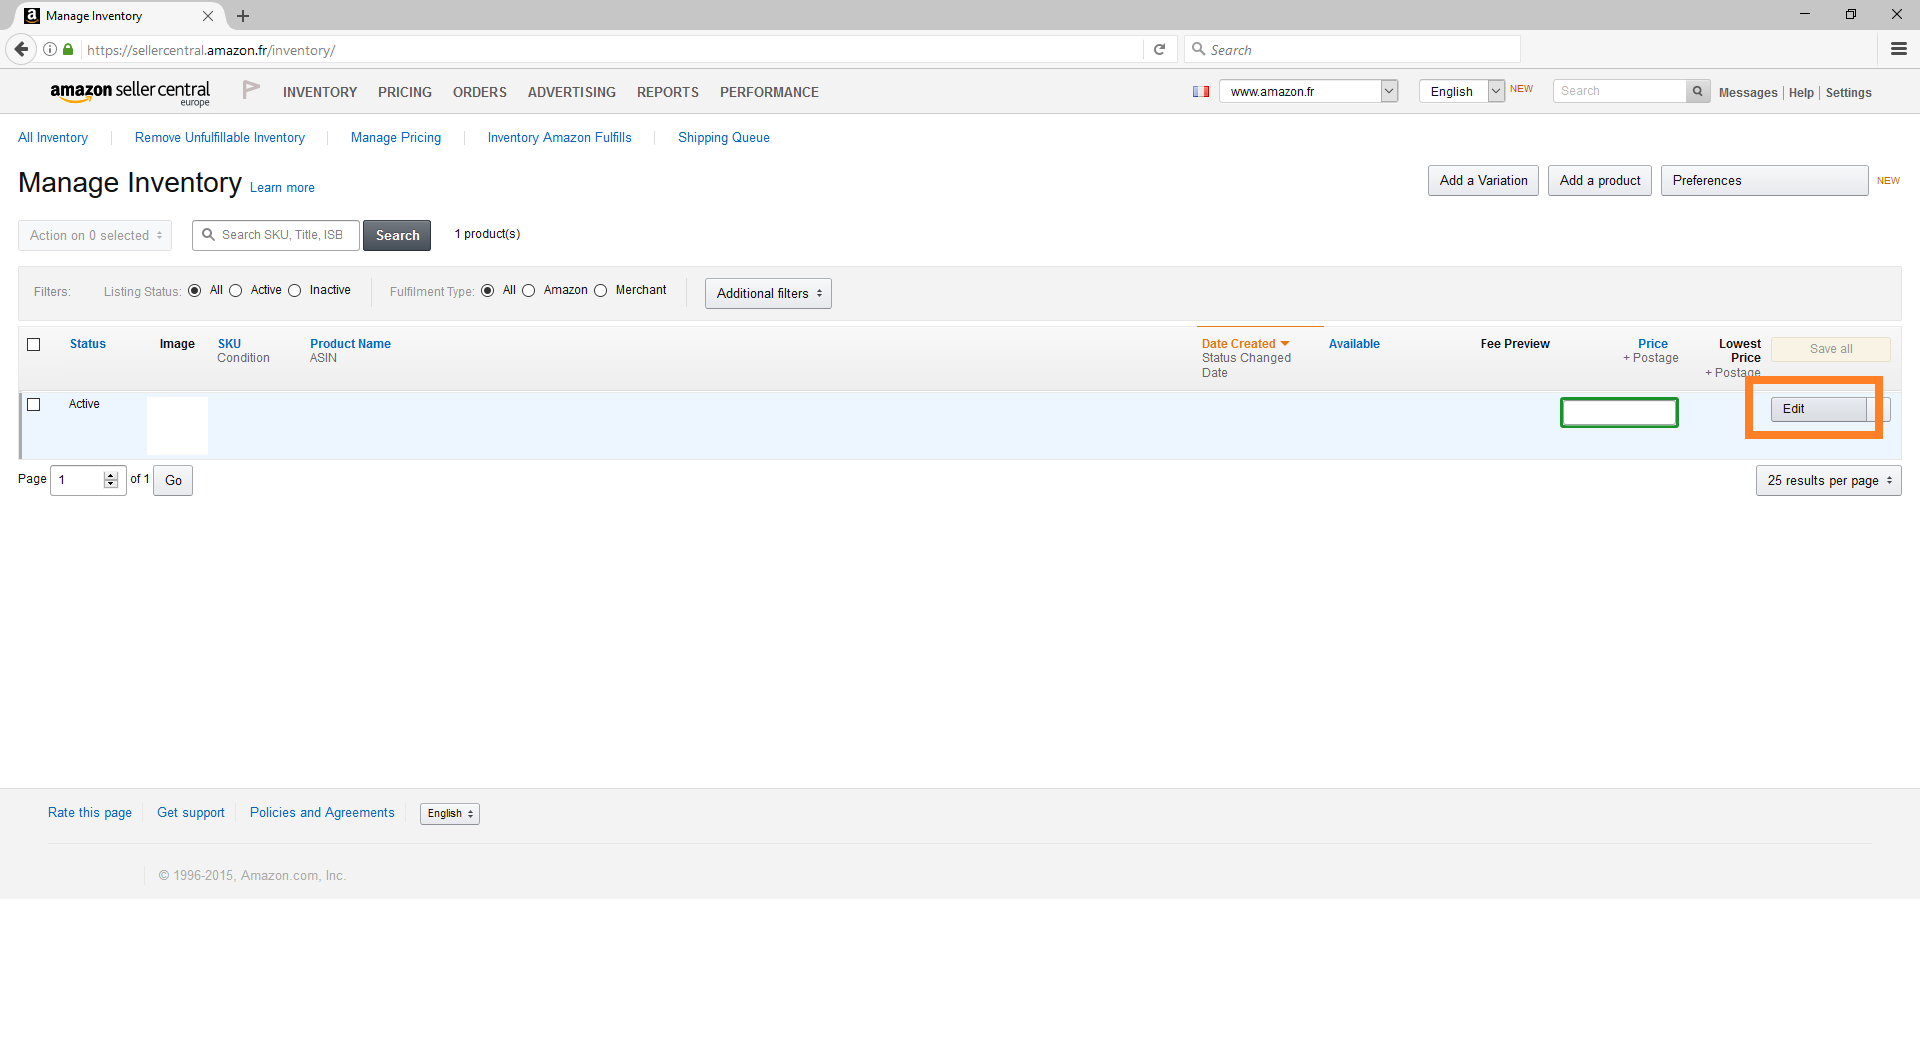The image size is (1920, 1040).
Task: Open the www.amazon.fr marketplace dropdown
Action: tap(1309, 91)
